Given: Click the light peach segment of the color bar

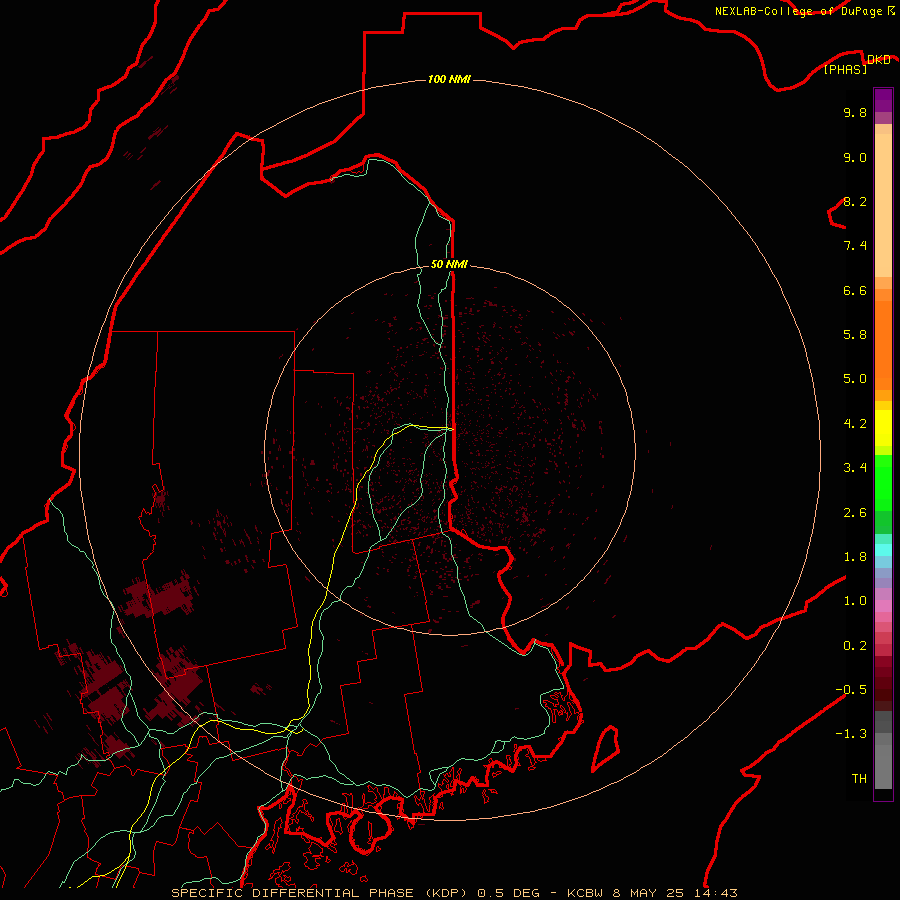Looking at the screenshot, I should (x=883, y=205).
